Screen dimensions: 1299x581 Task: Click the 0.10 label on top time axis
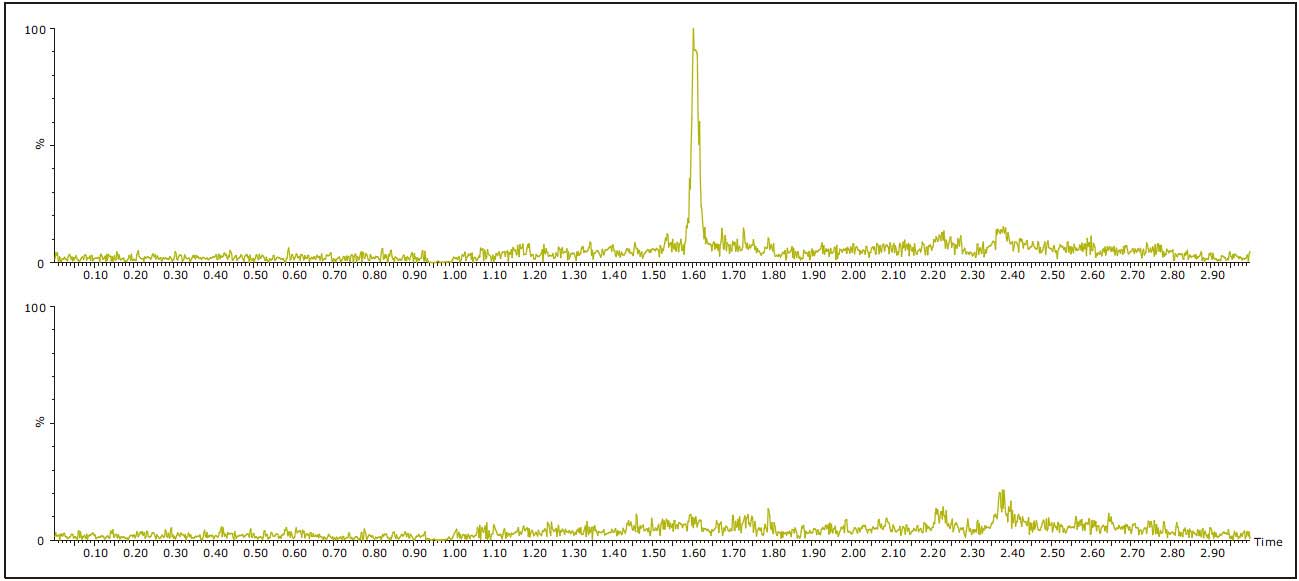(96, 275)
